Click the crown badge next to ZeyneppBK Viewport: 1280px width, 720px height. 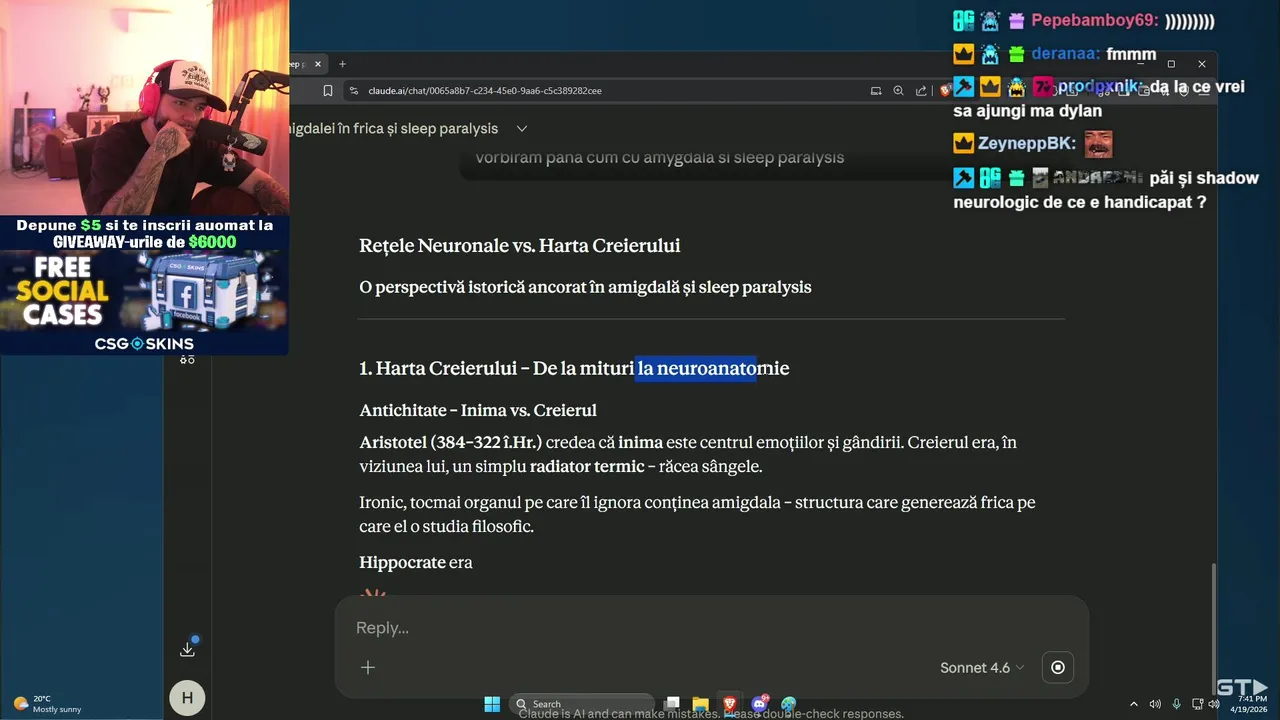(963, 143)
